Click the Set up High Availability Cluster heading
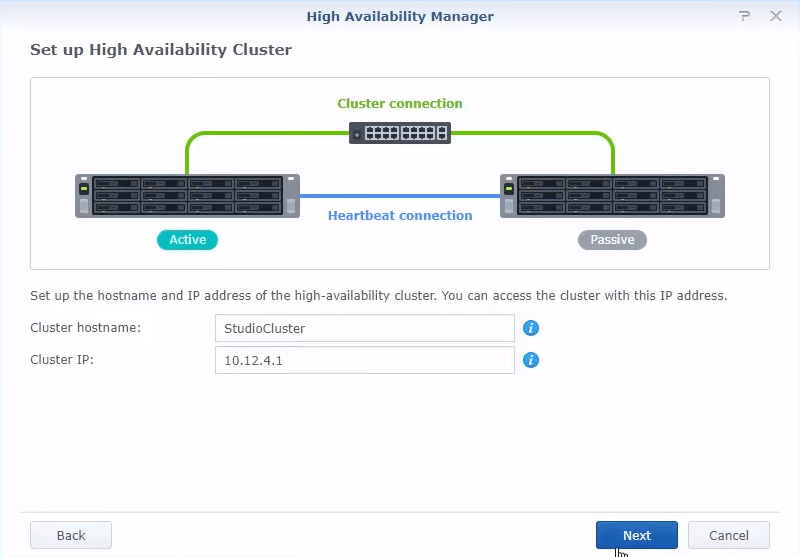800x557 pixels. tap(161, 50)
